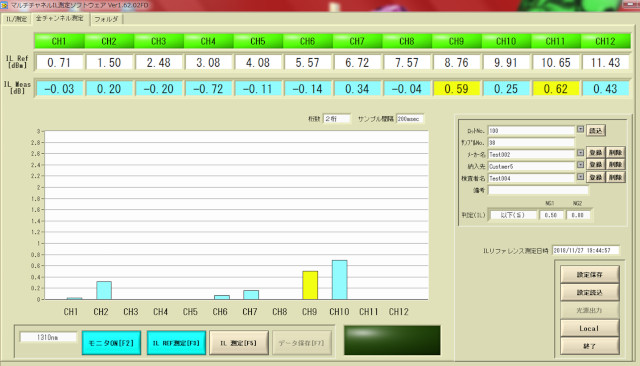Expand the Lot No. dropdown arrow
The image size is (640, 366).
(x=580, y=129)
